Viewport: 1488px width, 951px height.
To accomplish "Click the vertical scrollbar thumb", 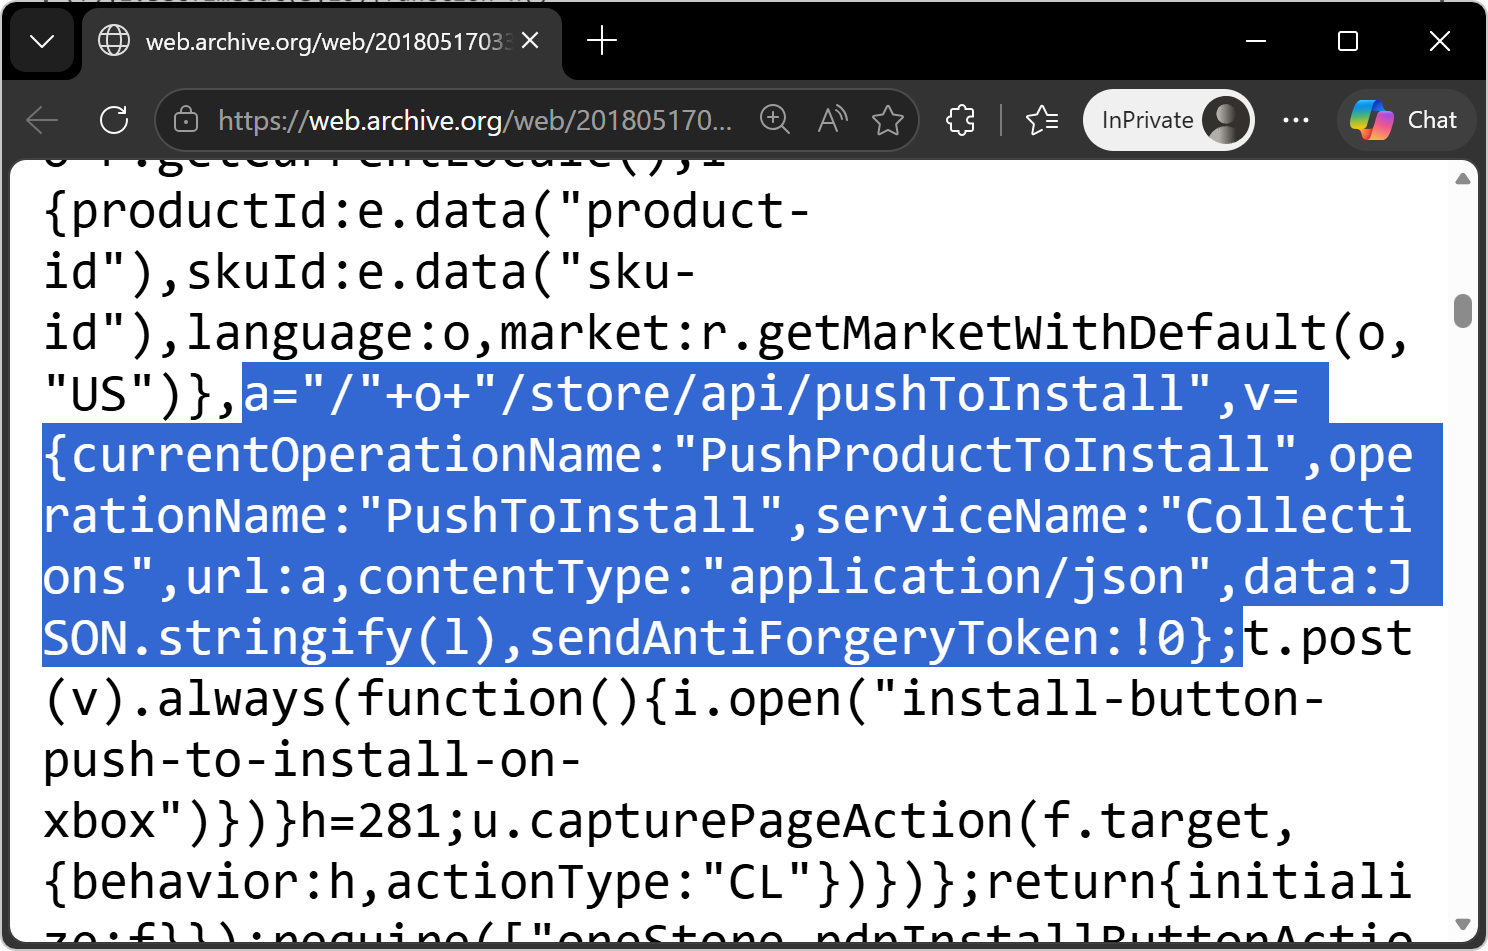I will (x=1463, y=310).
